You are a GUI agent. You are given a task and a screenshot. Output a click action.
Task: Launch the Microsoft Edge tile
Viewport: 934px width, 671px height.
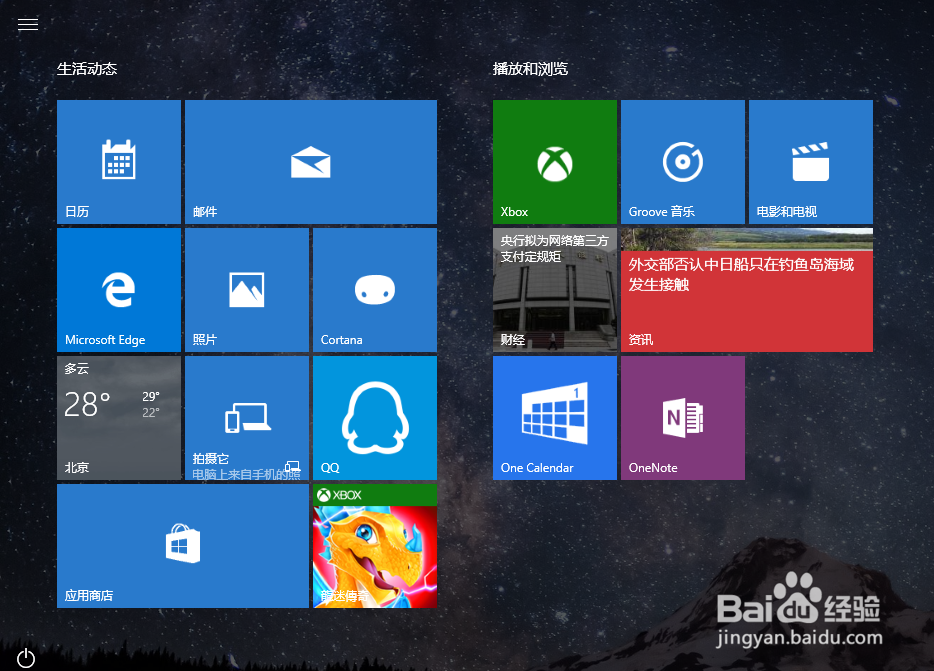pos(119,290)
